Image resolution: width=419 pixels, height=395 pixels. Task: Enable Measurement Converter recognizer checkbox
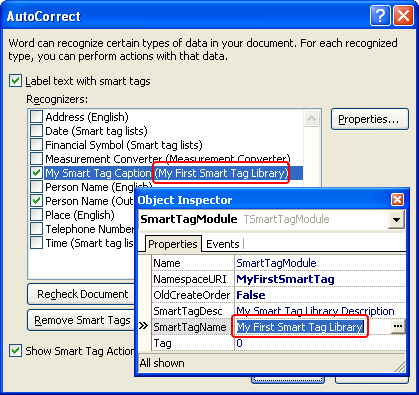(36, 159)
